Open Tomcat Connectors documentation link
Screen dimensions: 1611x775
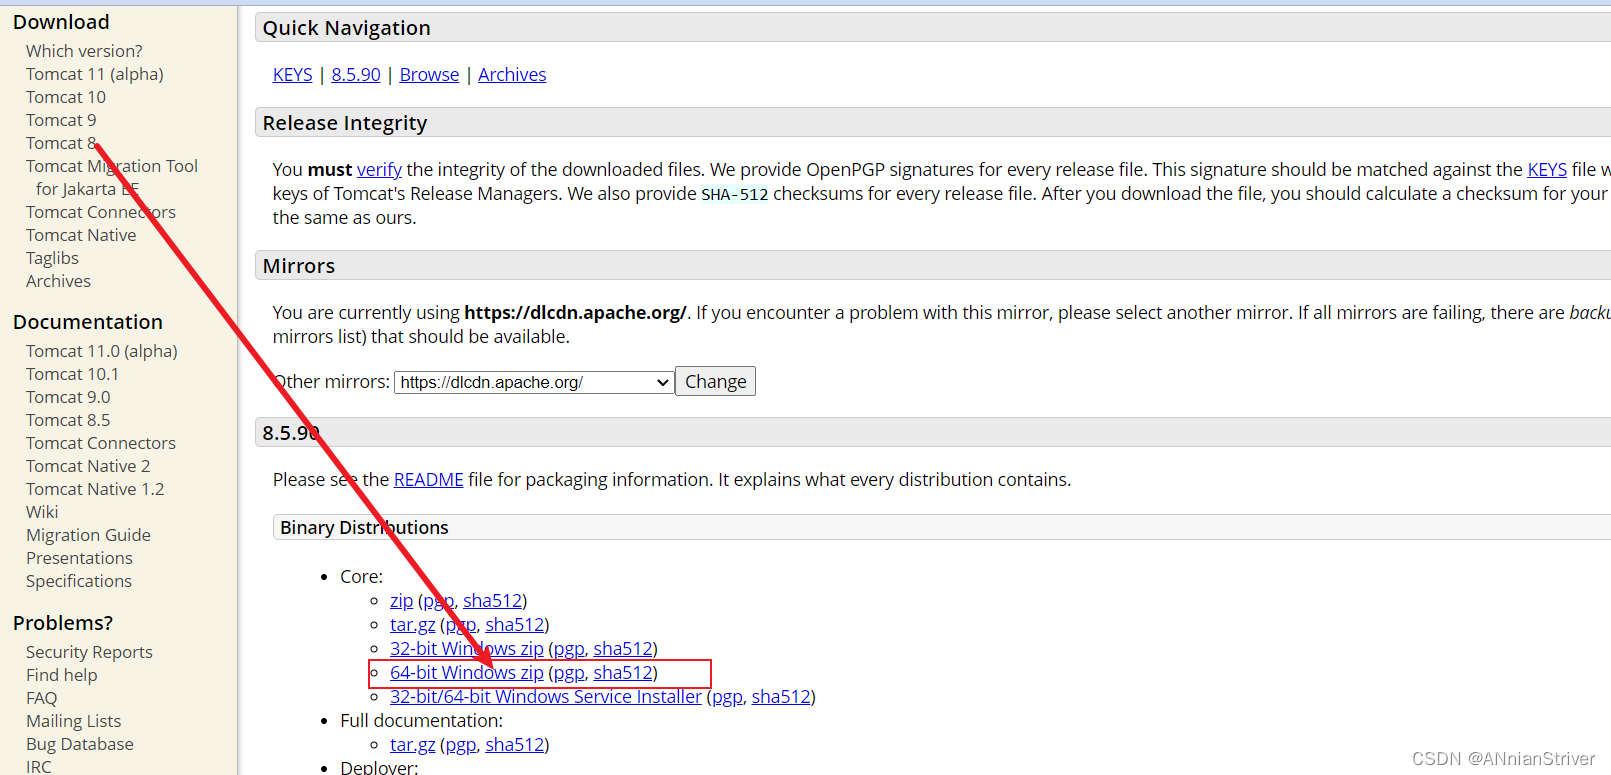coord(101,443)
